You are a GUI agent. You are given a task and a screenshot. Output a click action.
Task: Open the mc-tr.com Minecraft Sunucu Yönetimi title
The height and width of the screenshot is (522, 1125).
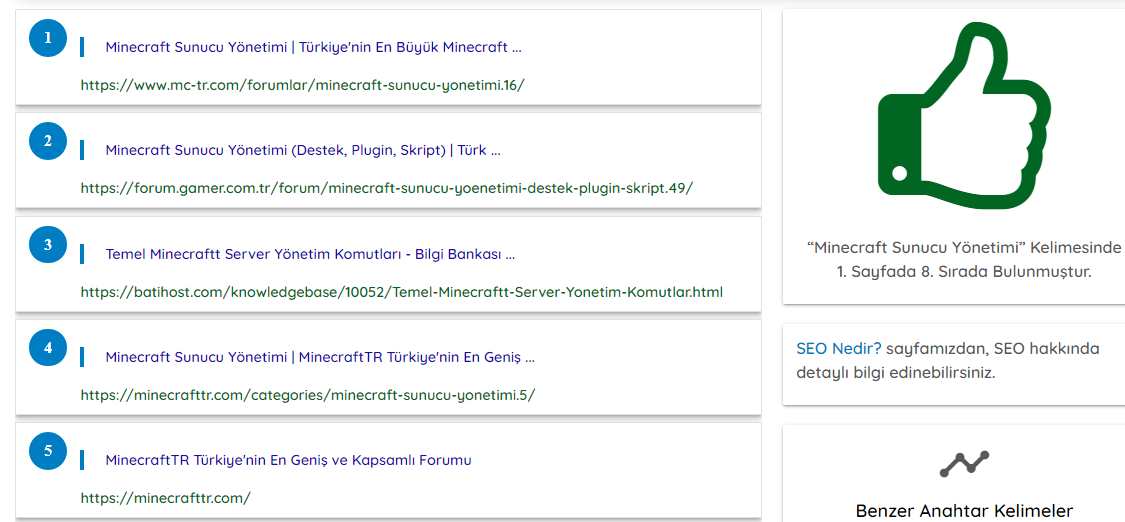pyautogui.click(x=314, y=48)
